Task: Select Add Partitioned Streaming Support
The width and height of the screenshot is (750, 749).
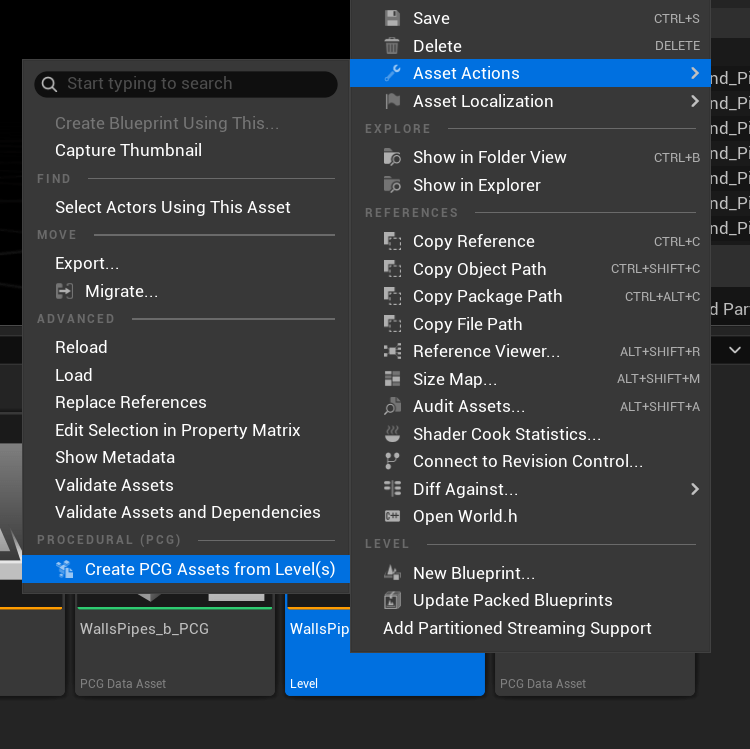Action: 517,628
